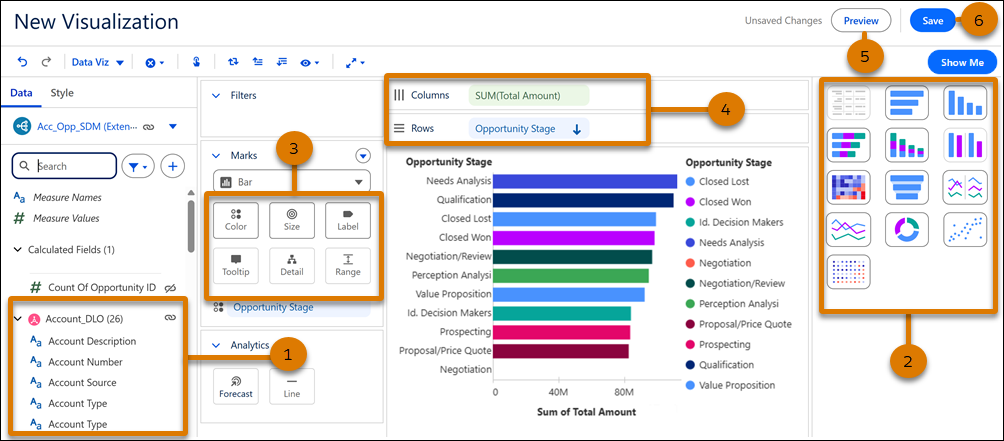The height and width of the screenshot is (441, 1004).
Task: Select the stacked horizontal bar chart type
Action: (848, 145)
